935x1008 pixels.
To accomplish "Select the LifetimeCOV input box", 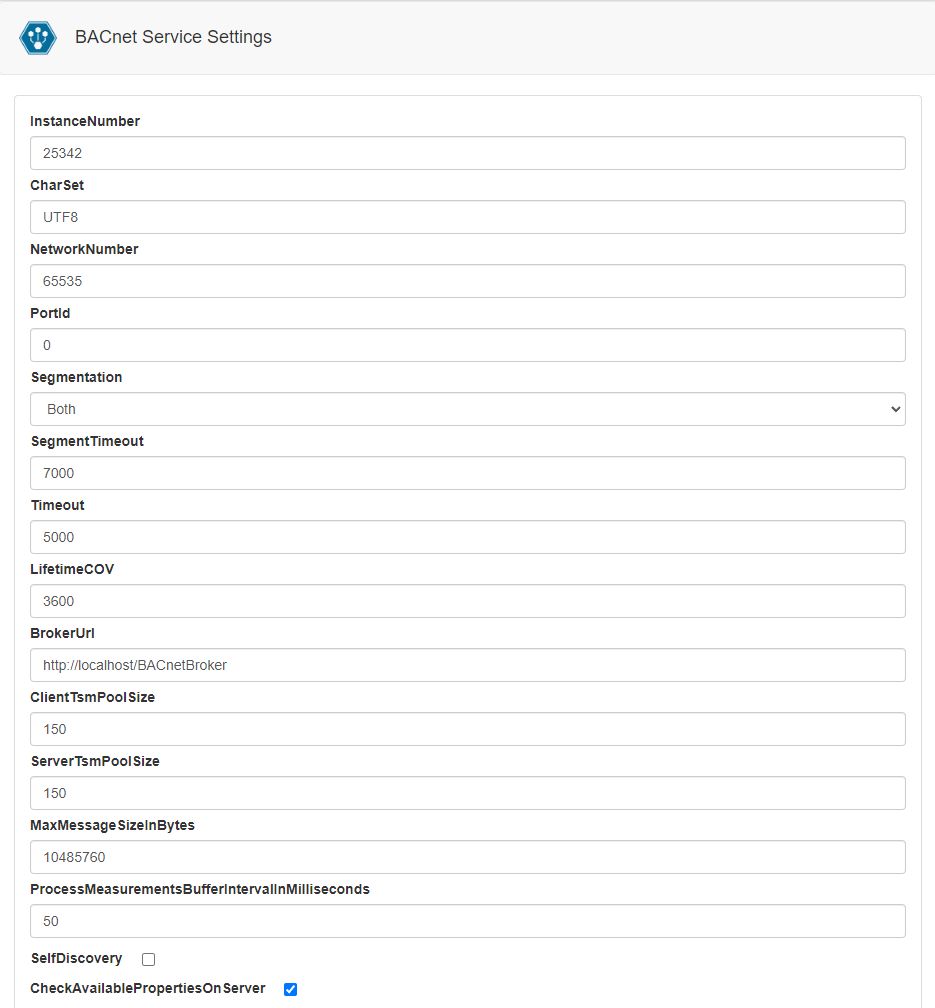I will point(467,601).
